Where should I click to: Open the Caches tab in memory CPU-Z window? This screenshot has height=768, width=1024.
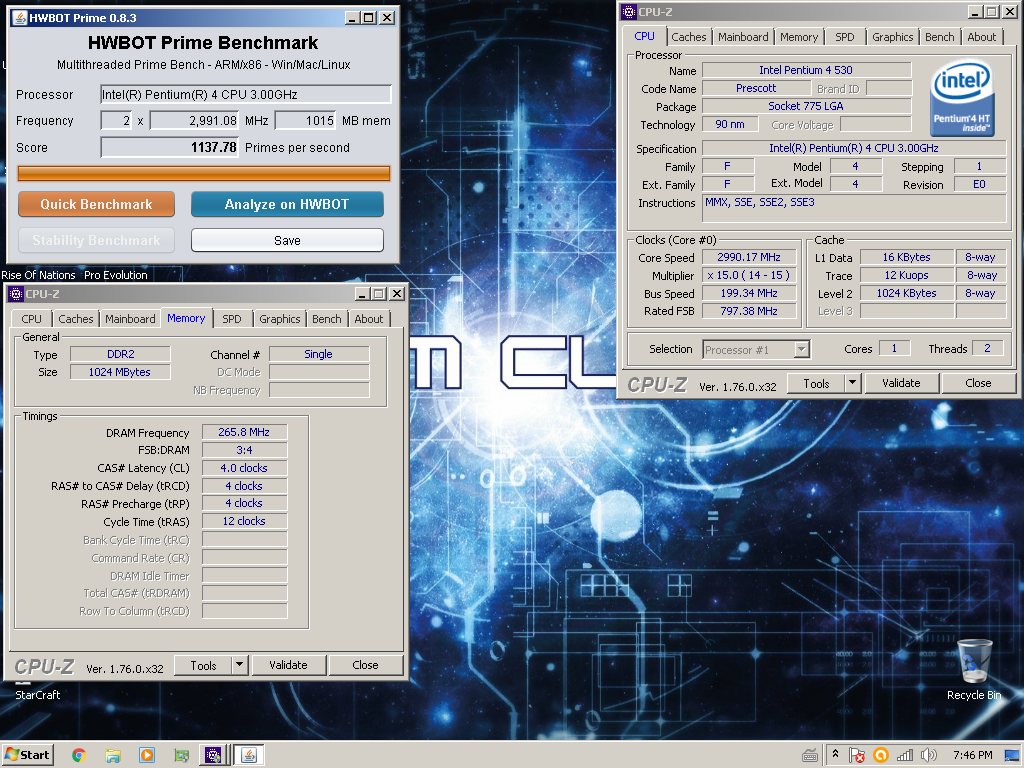click(76, 319)
